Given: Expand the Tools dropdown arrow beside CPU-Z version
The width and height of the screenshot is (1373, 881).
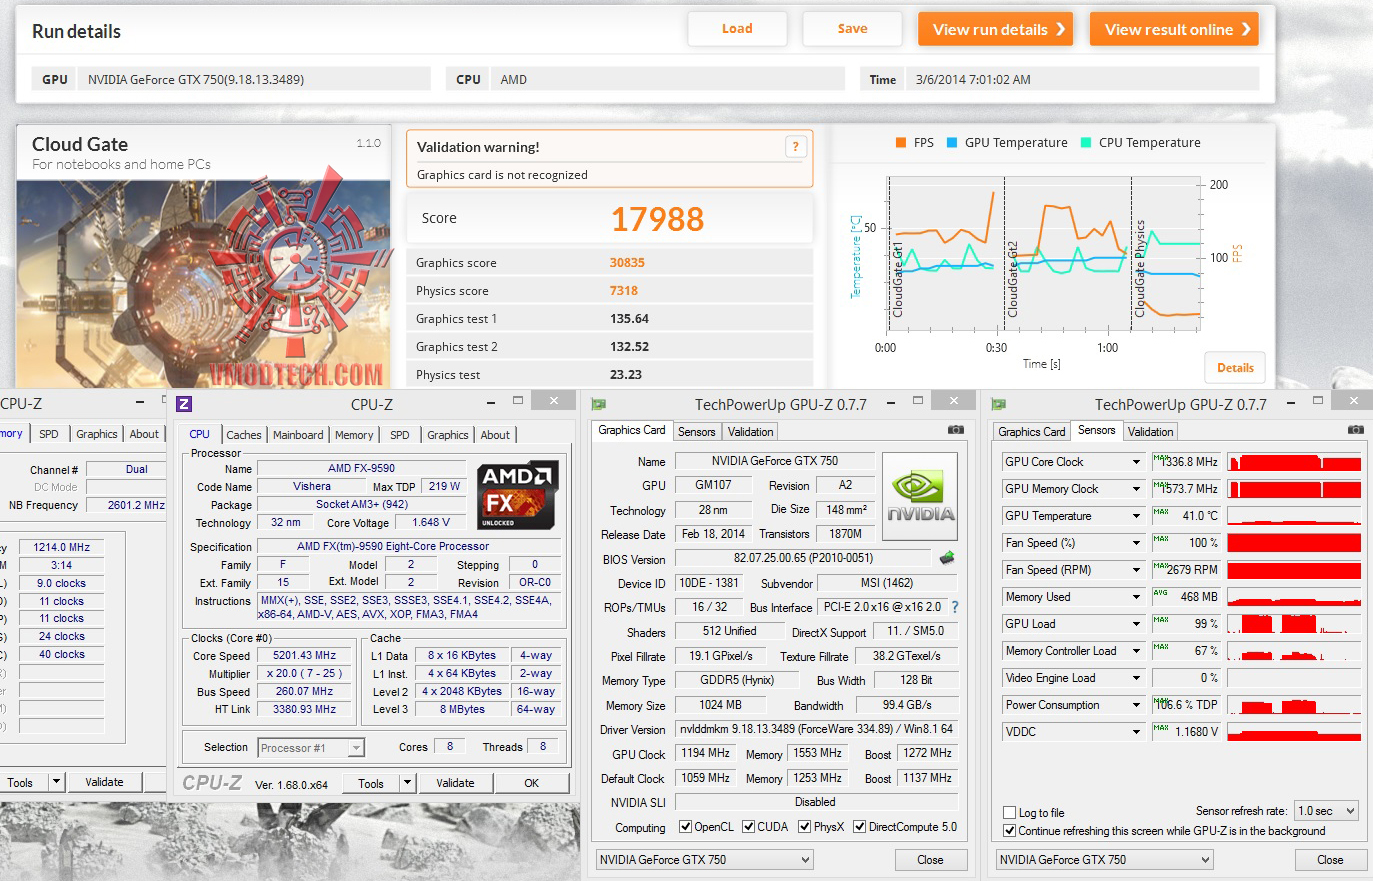Looking at the screenshot, I should (407, 783).
